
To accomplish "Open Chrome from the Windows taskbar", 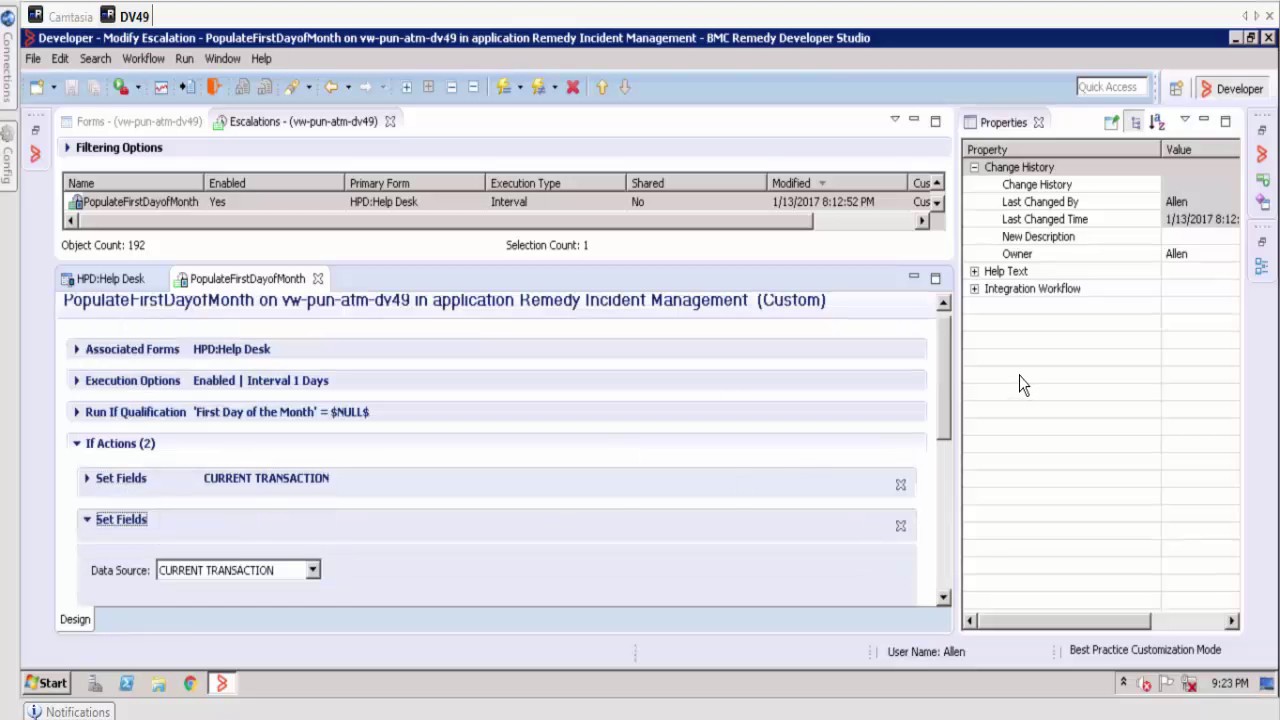I will coord(190,684).
